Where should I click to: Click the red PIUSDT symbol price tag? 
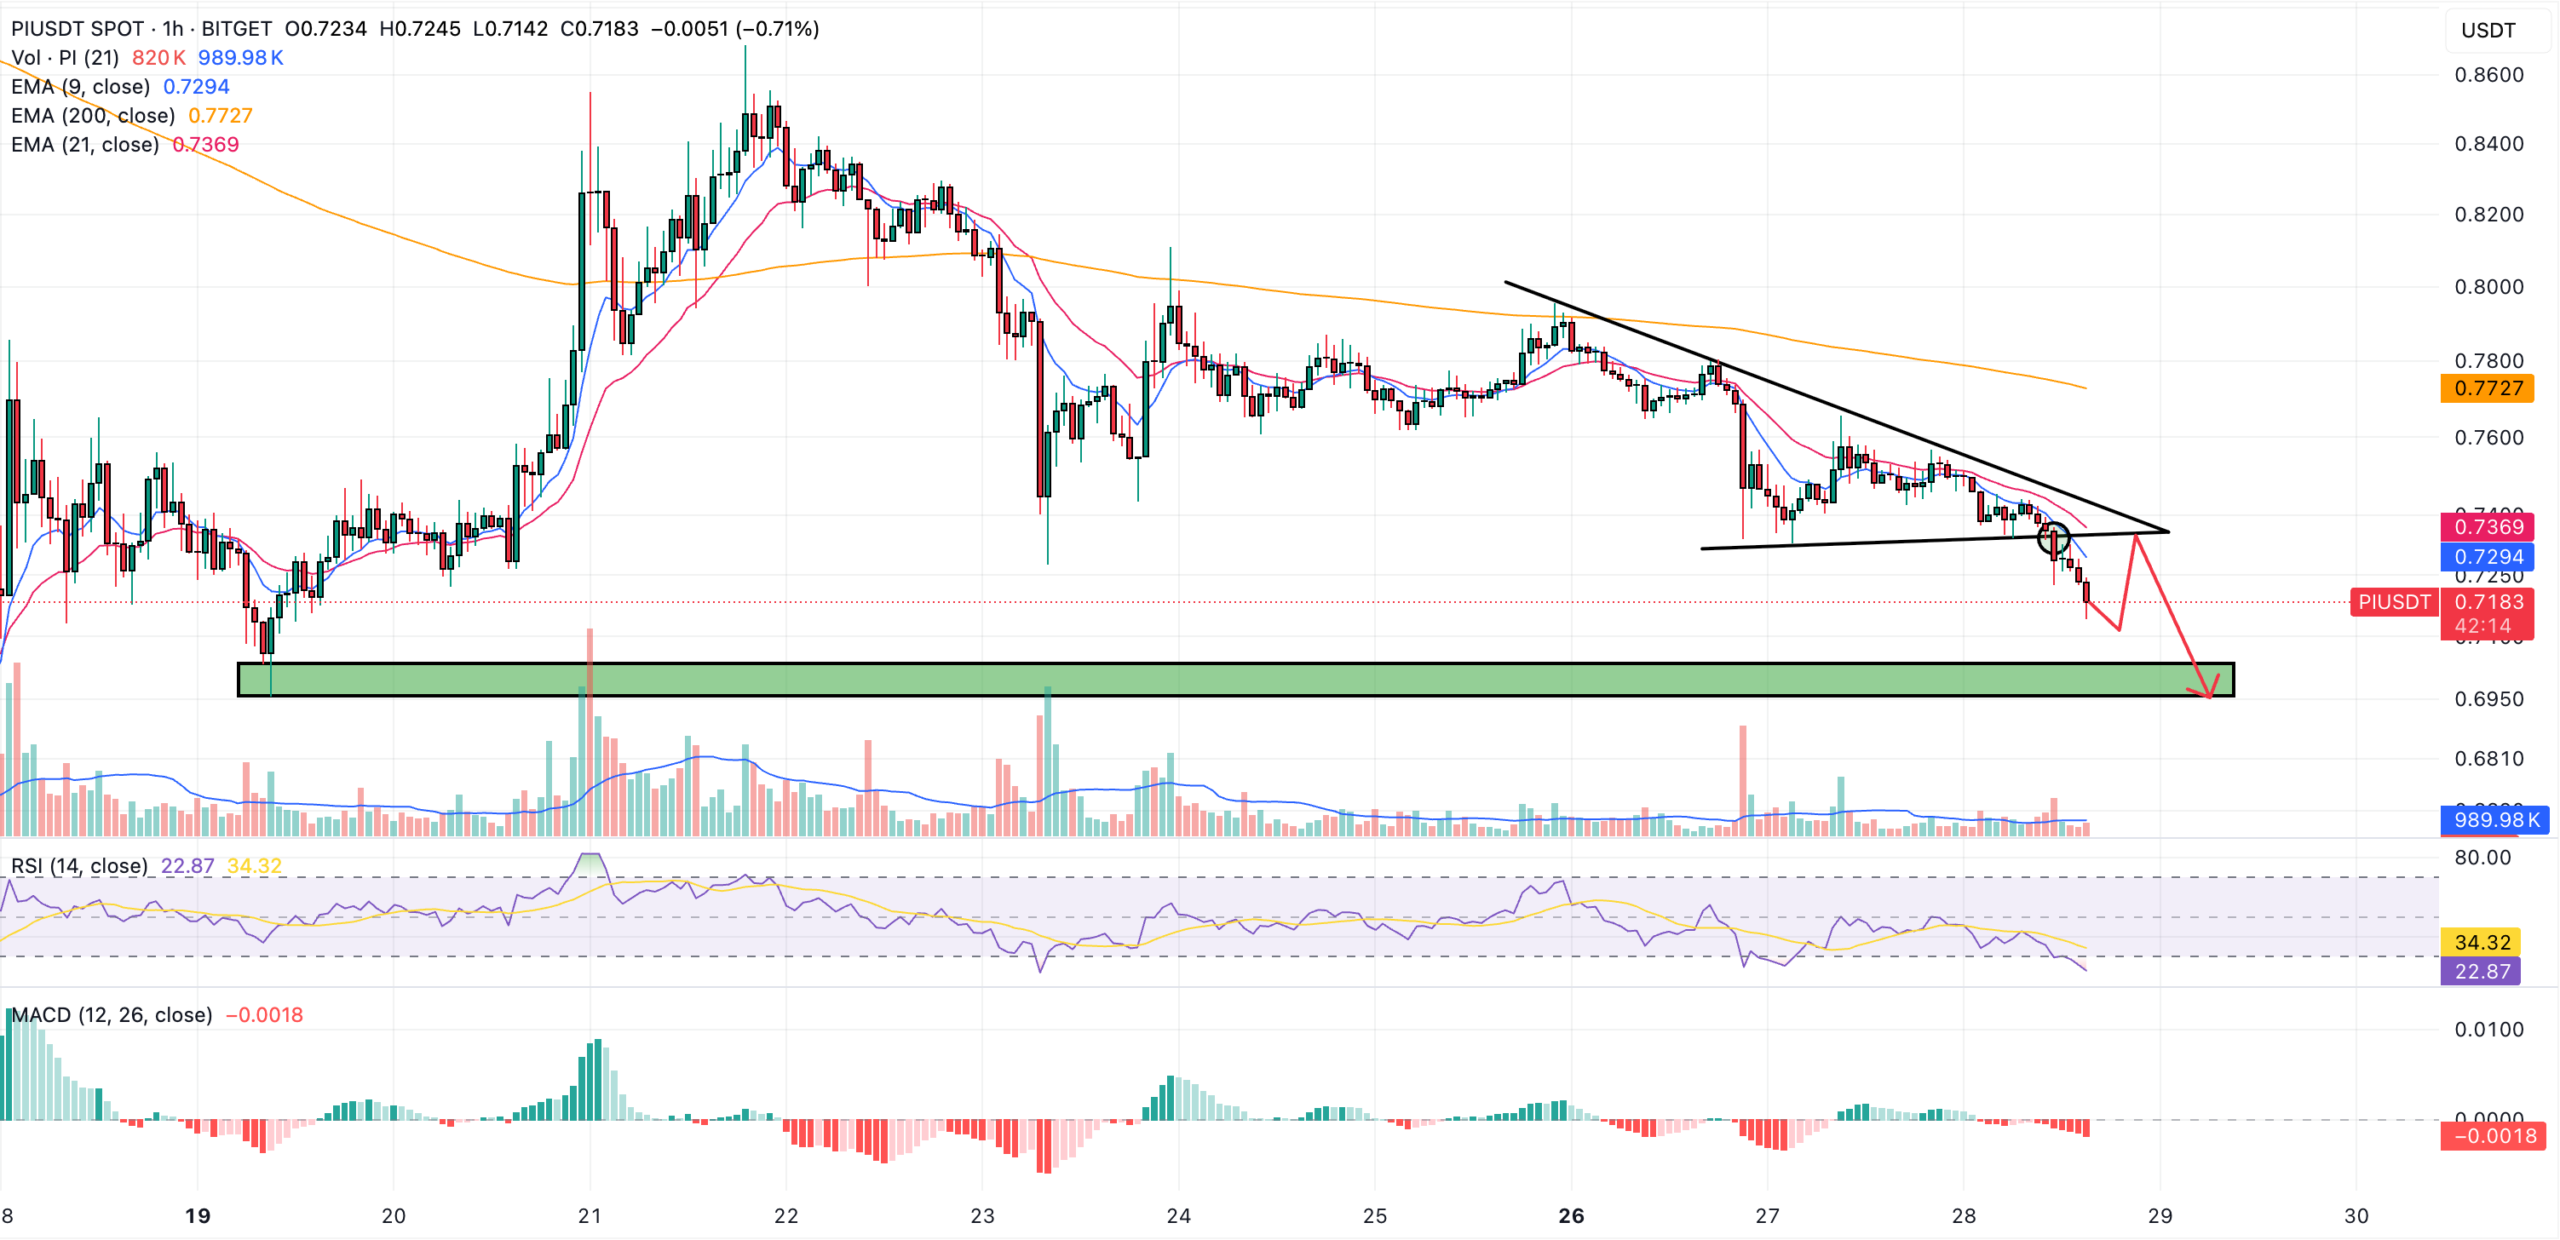coord(2394,602)
